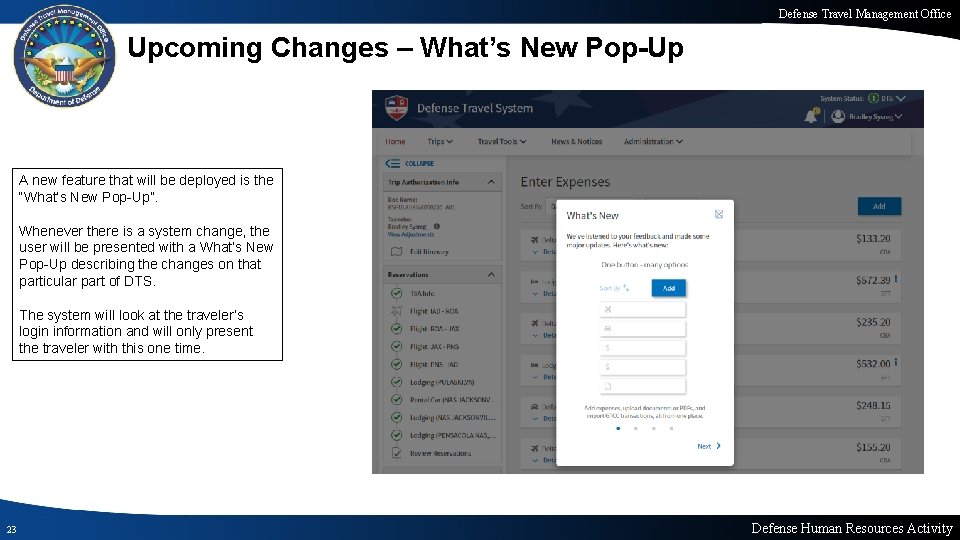
Task: Open the Bradley user account dropdown
Action: (875, 116)
